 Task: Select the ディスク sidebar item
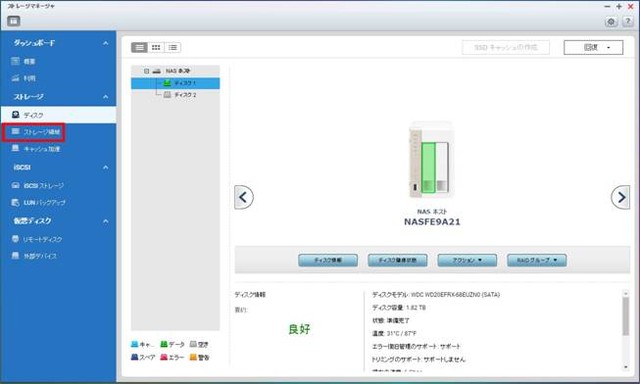tap(58, 115)
